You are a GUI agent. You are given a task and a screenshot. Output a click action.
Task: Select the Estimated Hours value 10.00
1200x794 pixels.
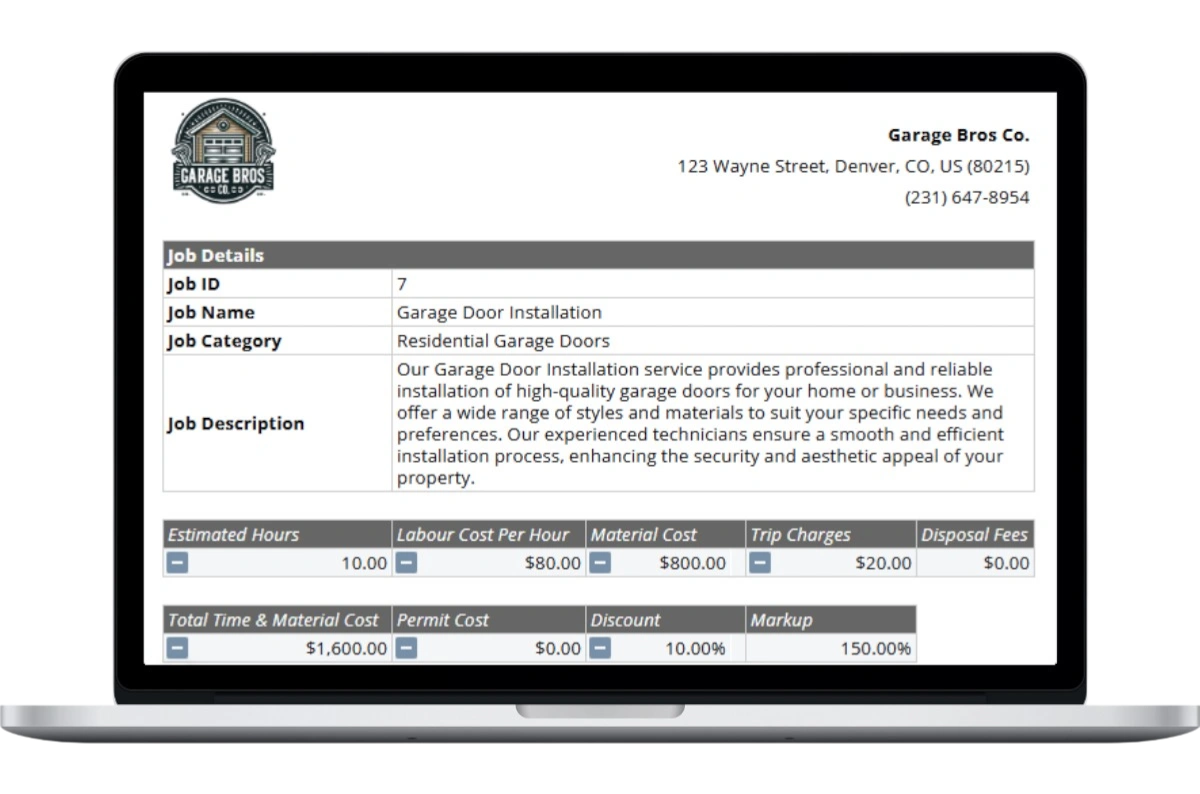364,563
